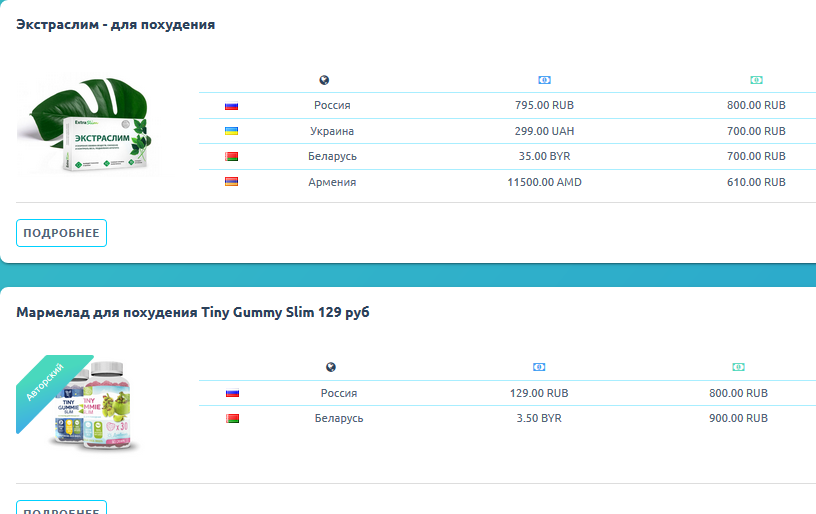Open ПОДРОБНЕЕ button under Экстраслим offer
Screen dimensions: 816x514
pyautogui.click(x=61, y=233)
